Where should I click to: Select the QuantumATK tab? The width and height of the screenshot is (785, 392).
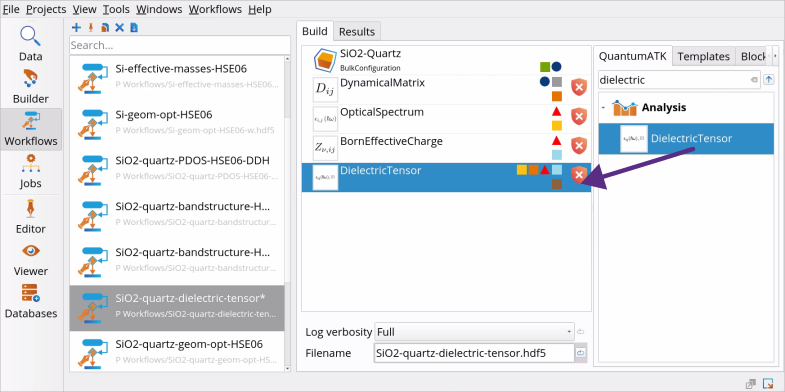coord(633,56)
